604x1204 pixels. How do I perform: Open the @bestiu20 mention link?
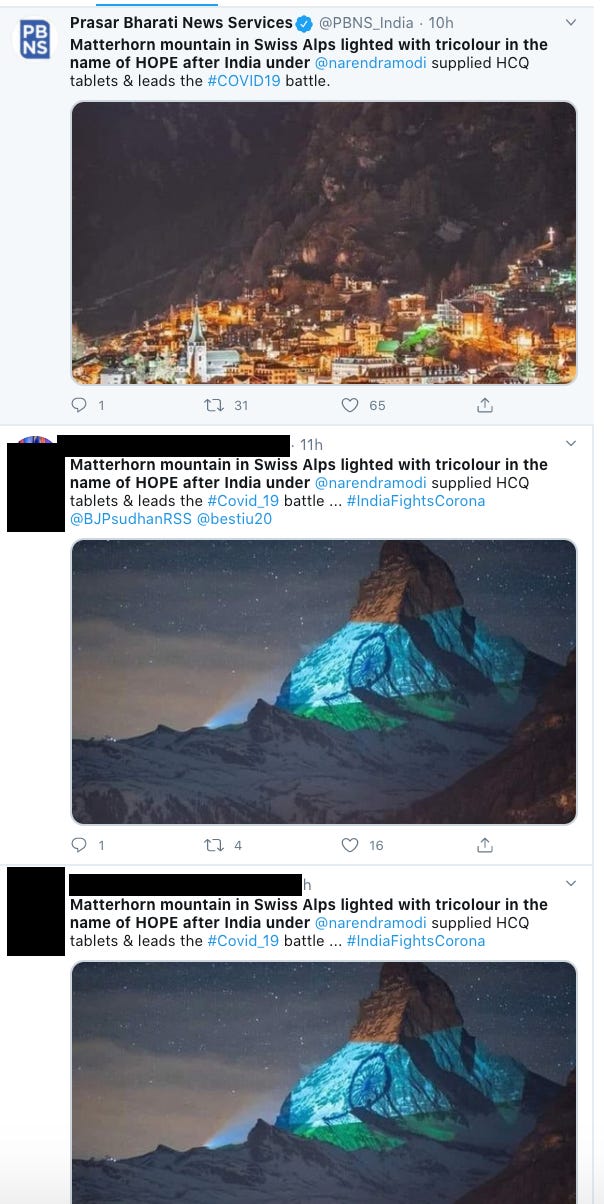pos(234,519)
